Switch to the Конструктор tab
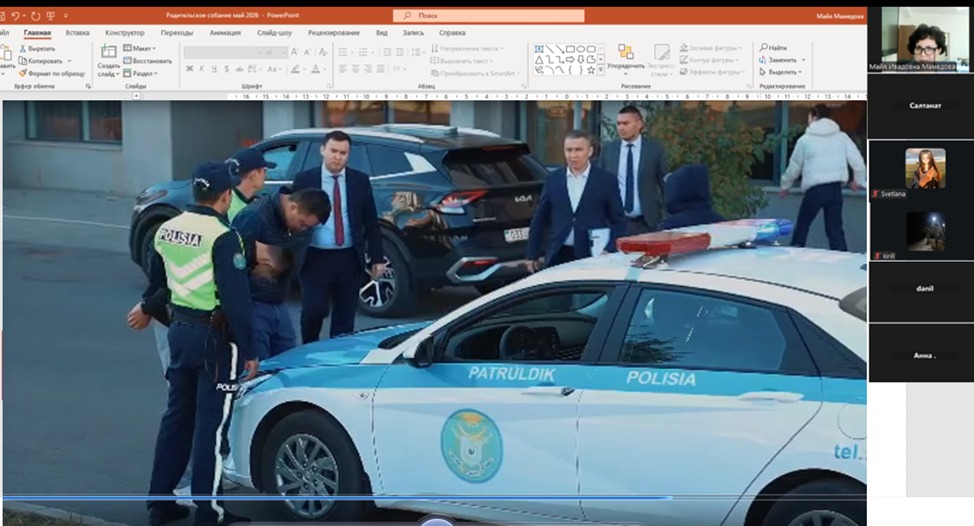The image size is (974, 526). pyautogui.click(x=124, y=33)
